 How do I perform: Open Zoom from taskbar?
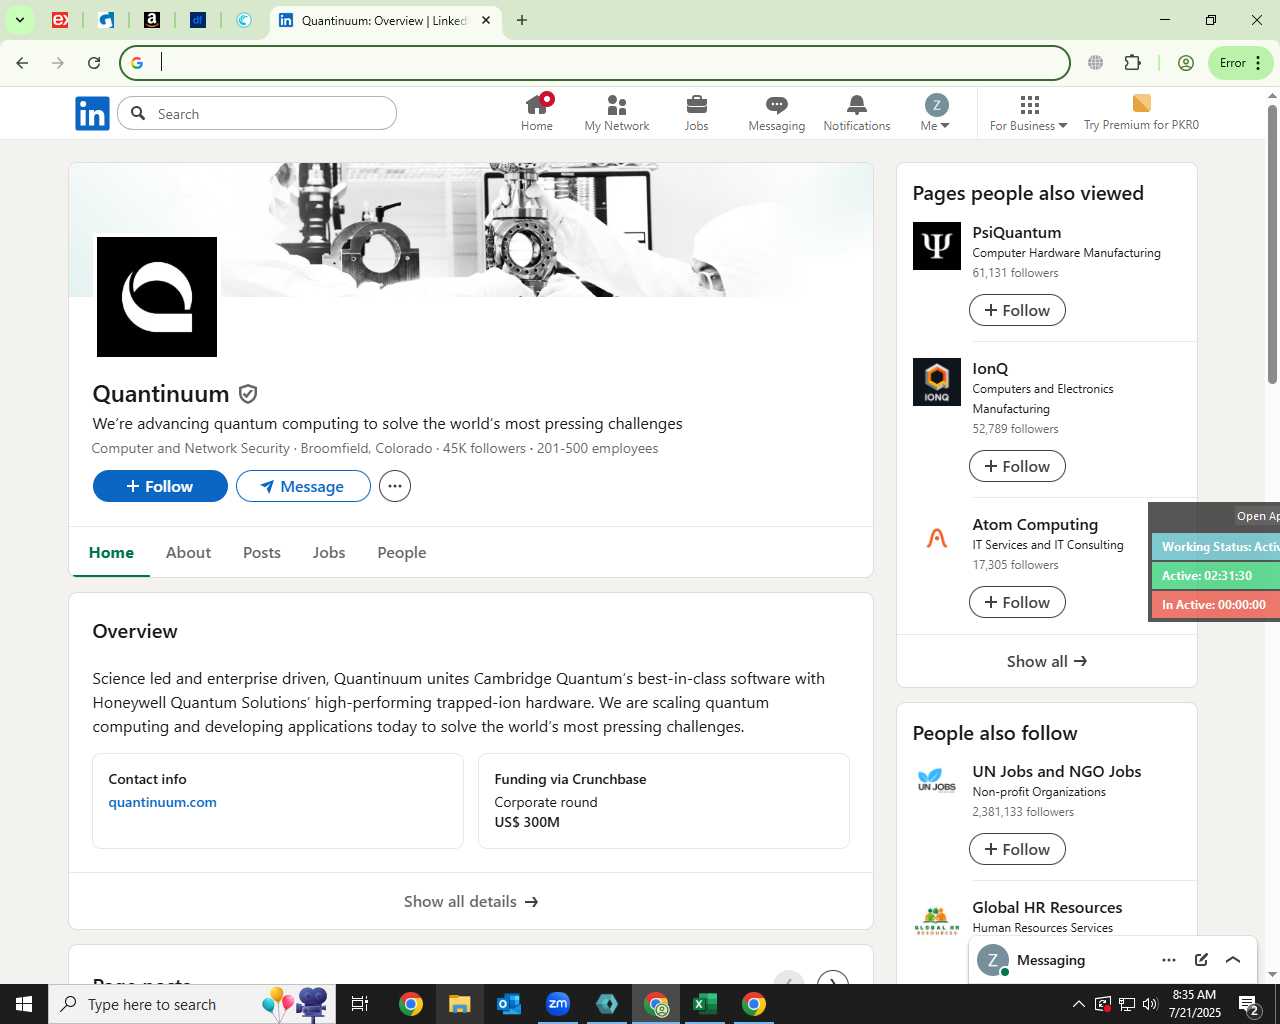pyautogui.click(x=558, y=1004)
